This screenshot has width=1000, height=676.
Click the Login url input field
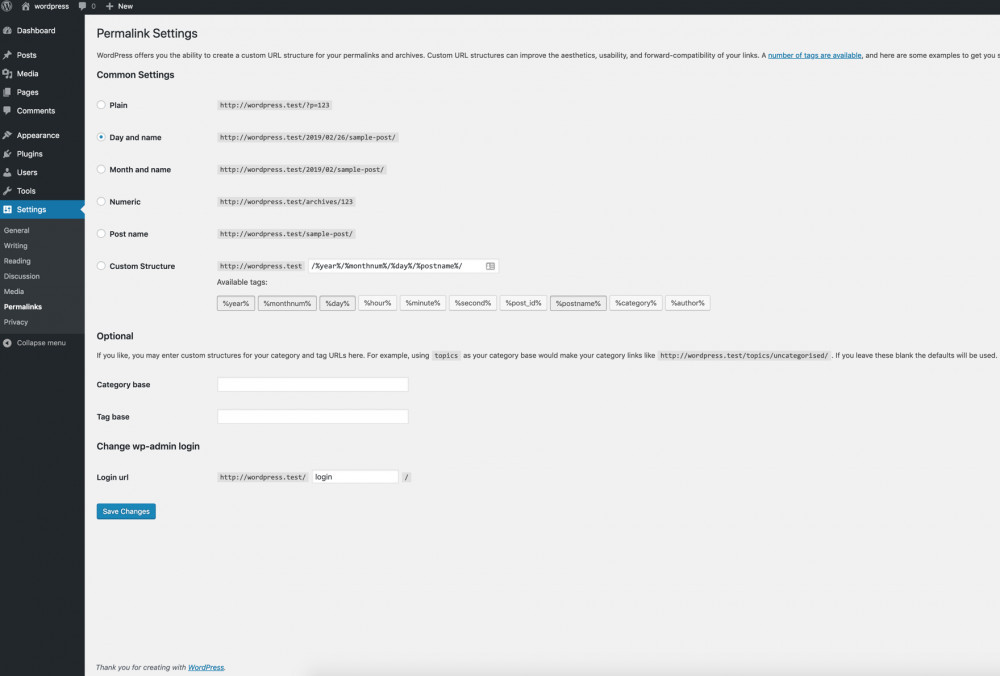tap(355, 477)
